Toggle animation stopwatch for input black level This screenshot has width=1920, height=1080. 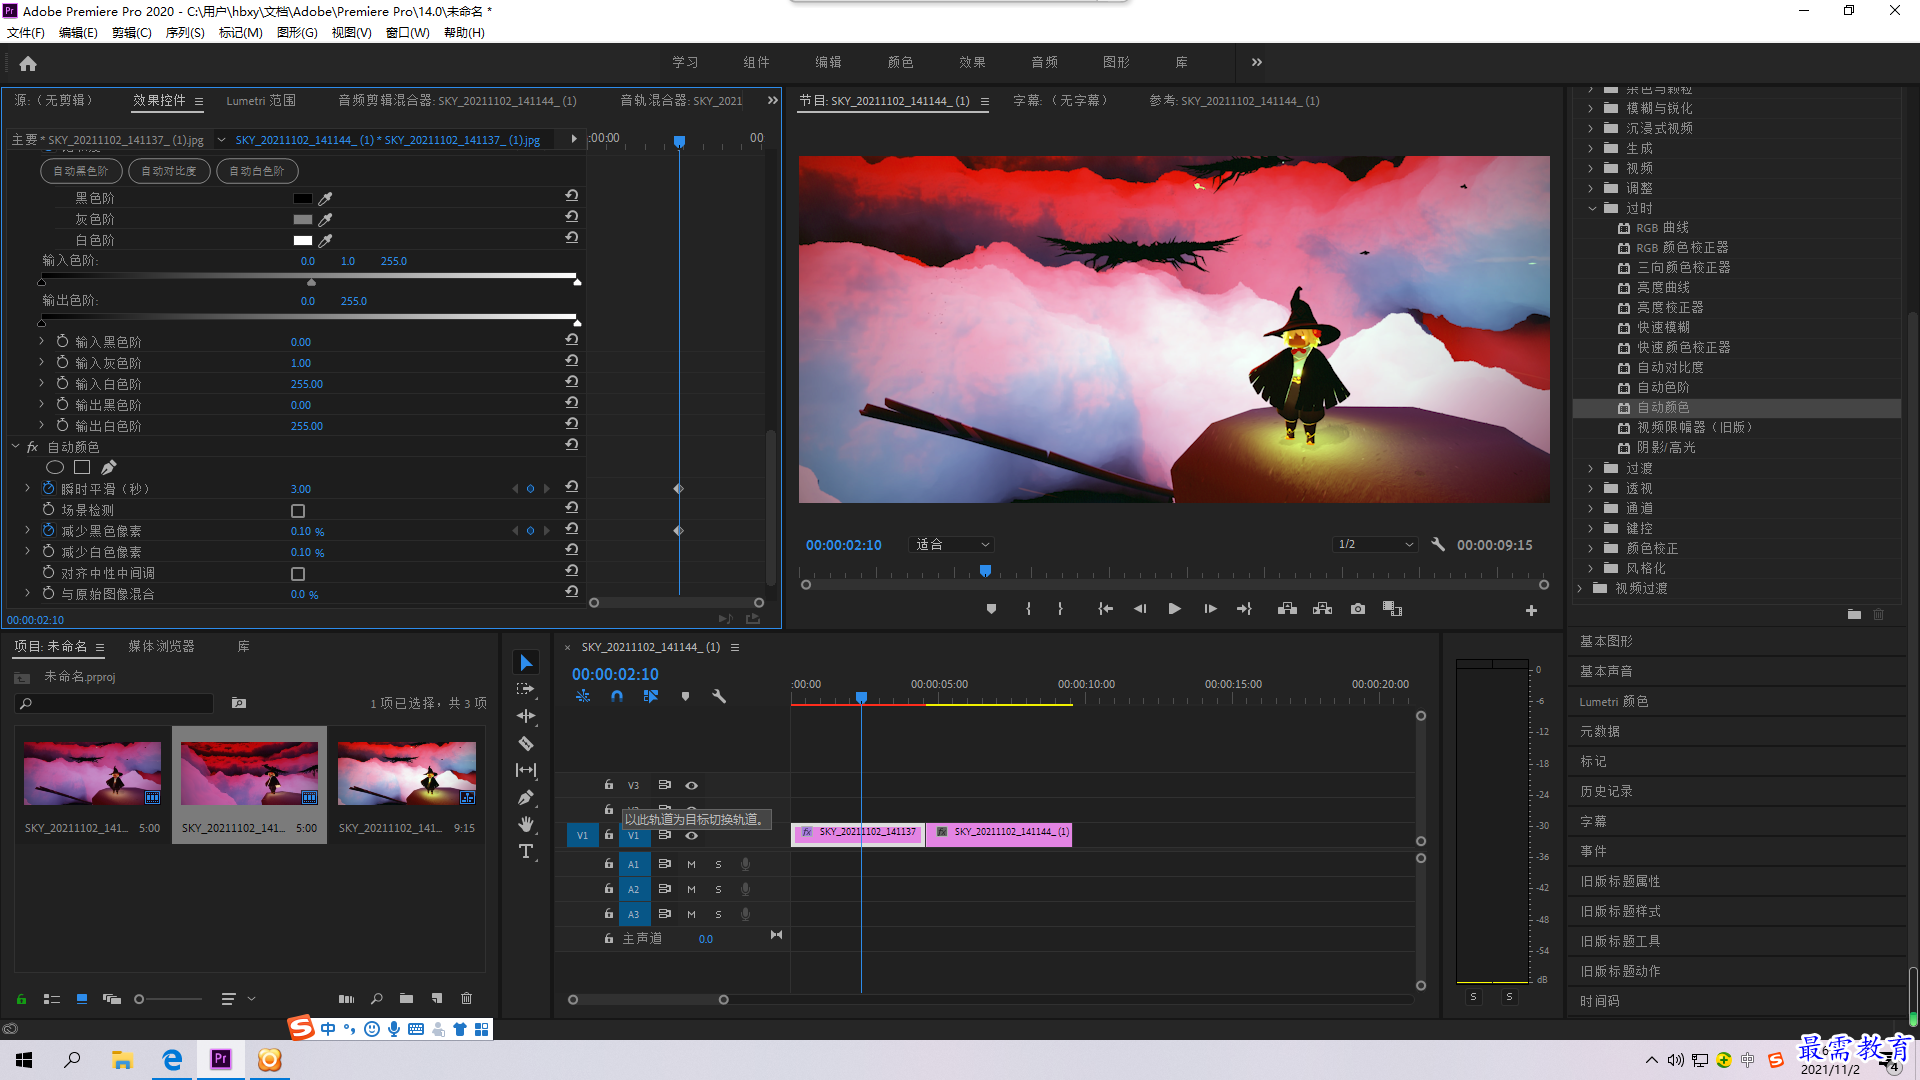62,342
